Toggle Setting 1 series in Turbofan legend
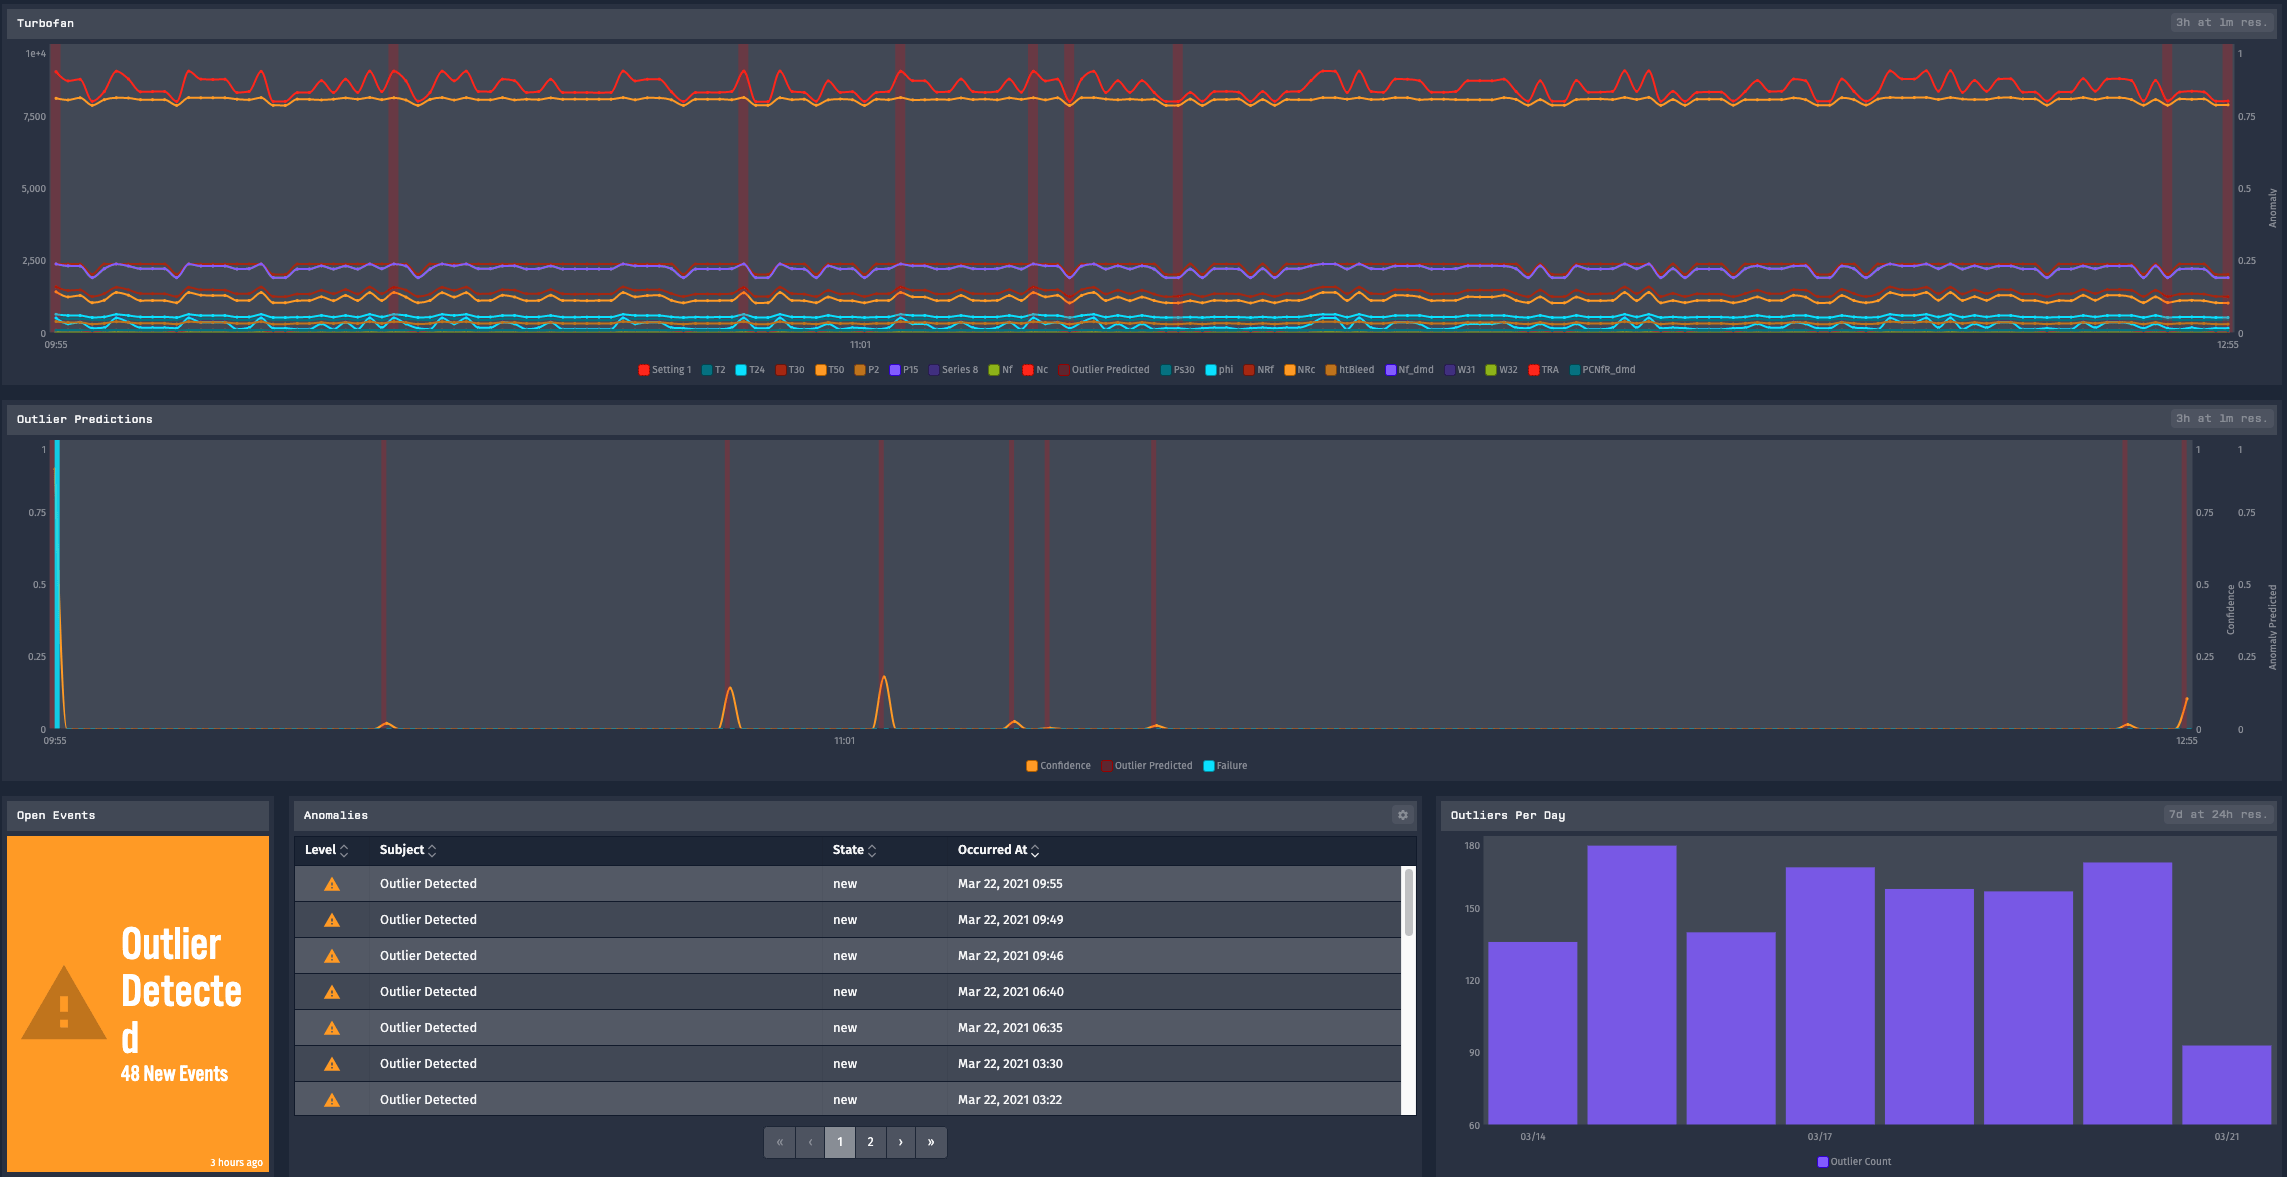Image resolution: width=2287 pixels, height=1177 pixels. 665,370
